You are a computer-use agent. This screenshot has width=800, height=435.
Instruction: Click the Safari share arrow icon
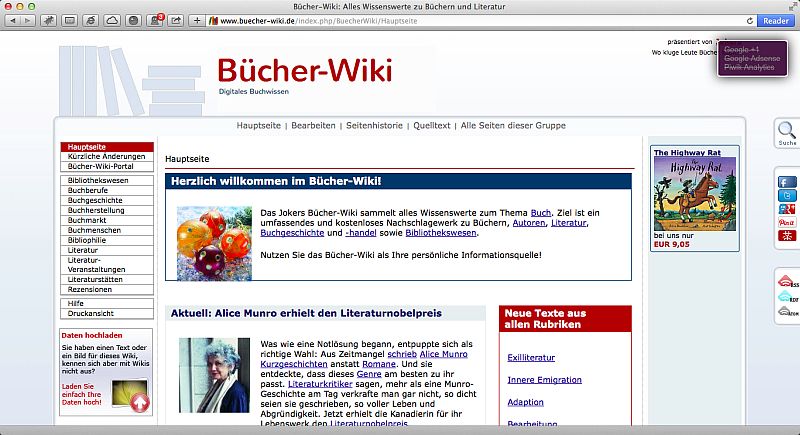(x=177, y=20)
